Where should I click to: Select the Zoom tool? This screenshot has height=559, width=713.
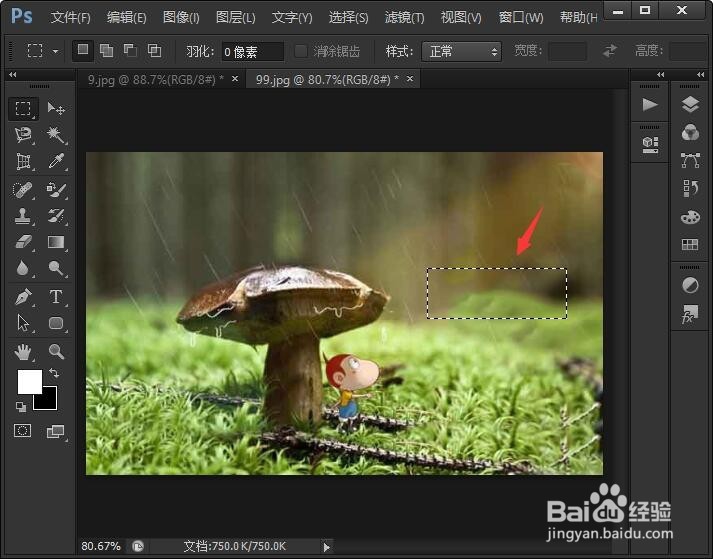point(56,352)
